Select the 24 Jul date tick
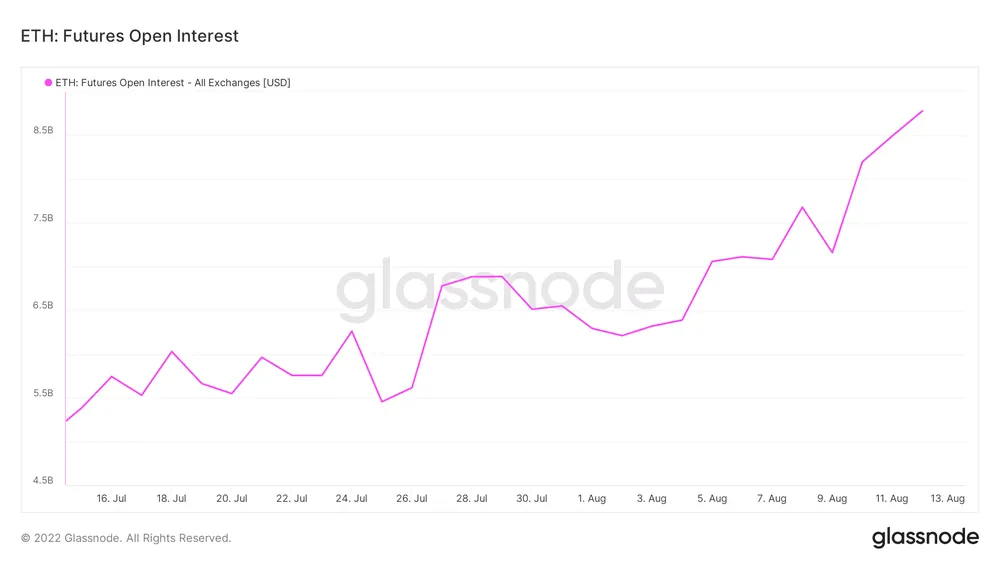The width and height of the screenshot is (1000, 563). click(351, 498)
